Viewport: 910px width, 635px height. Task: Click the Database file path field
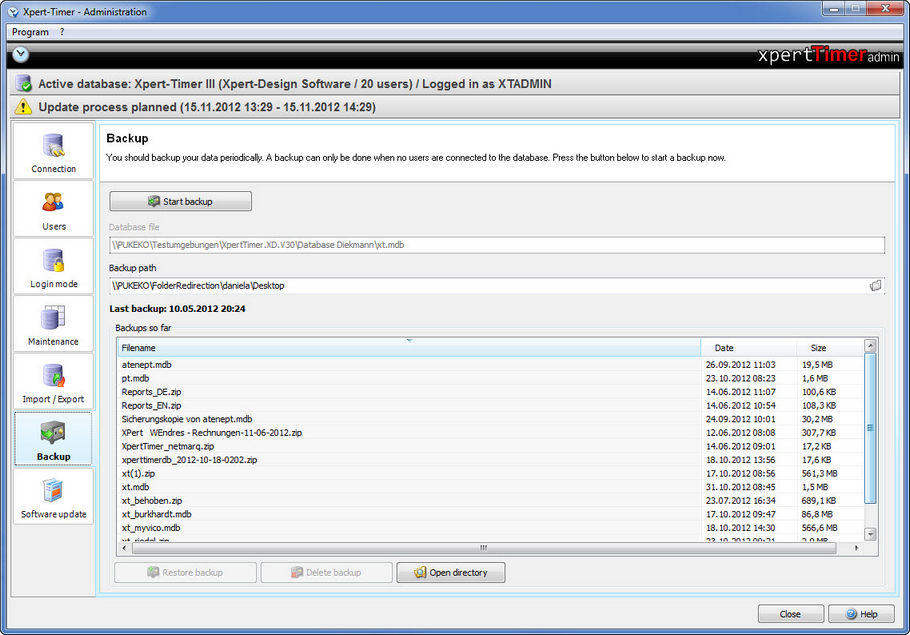(497, 245)
